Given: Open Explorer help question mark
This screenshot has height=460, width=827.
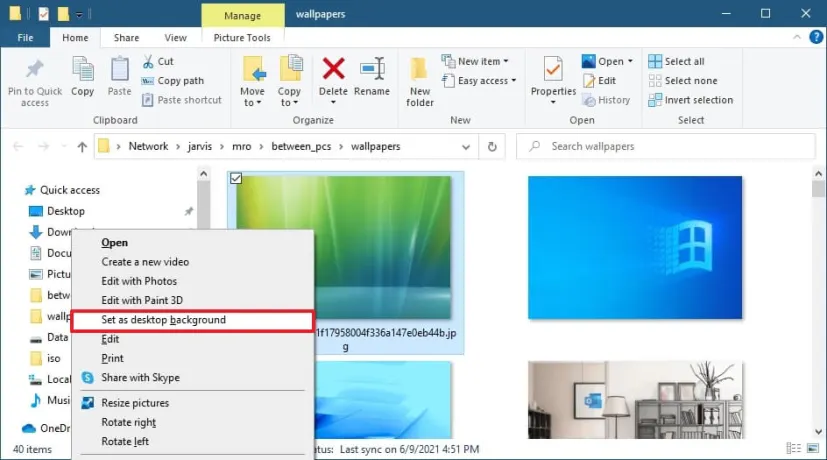Looking at the screenshot, I should [816, 37].
